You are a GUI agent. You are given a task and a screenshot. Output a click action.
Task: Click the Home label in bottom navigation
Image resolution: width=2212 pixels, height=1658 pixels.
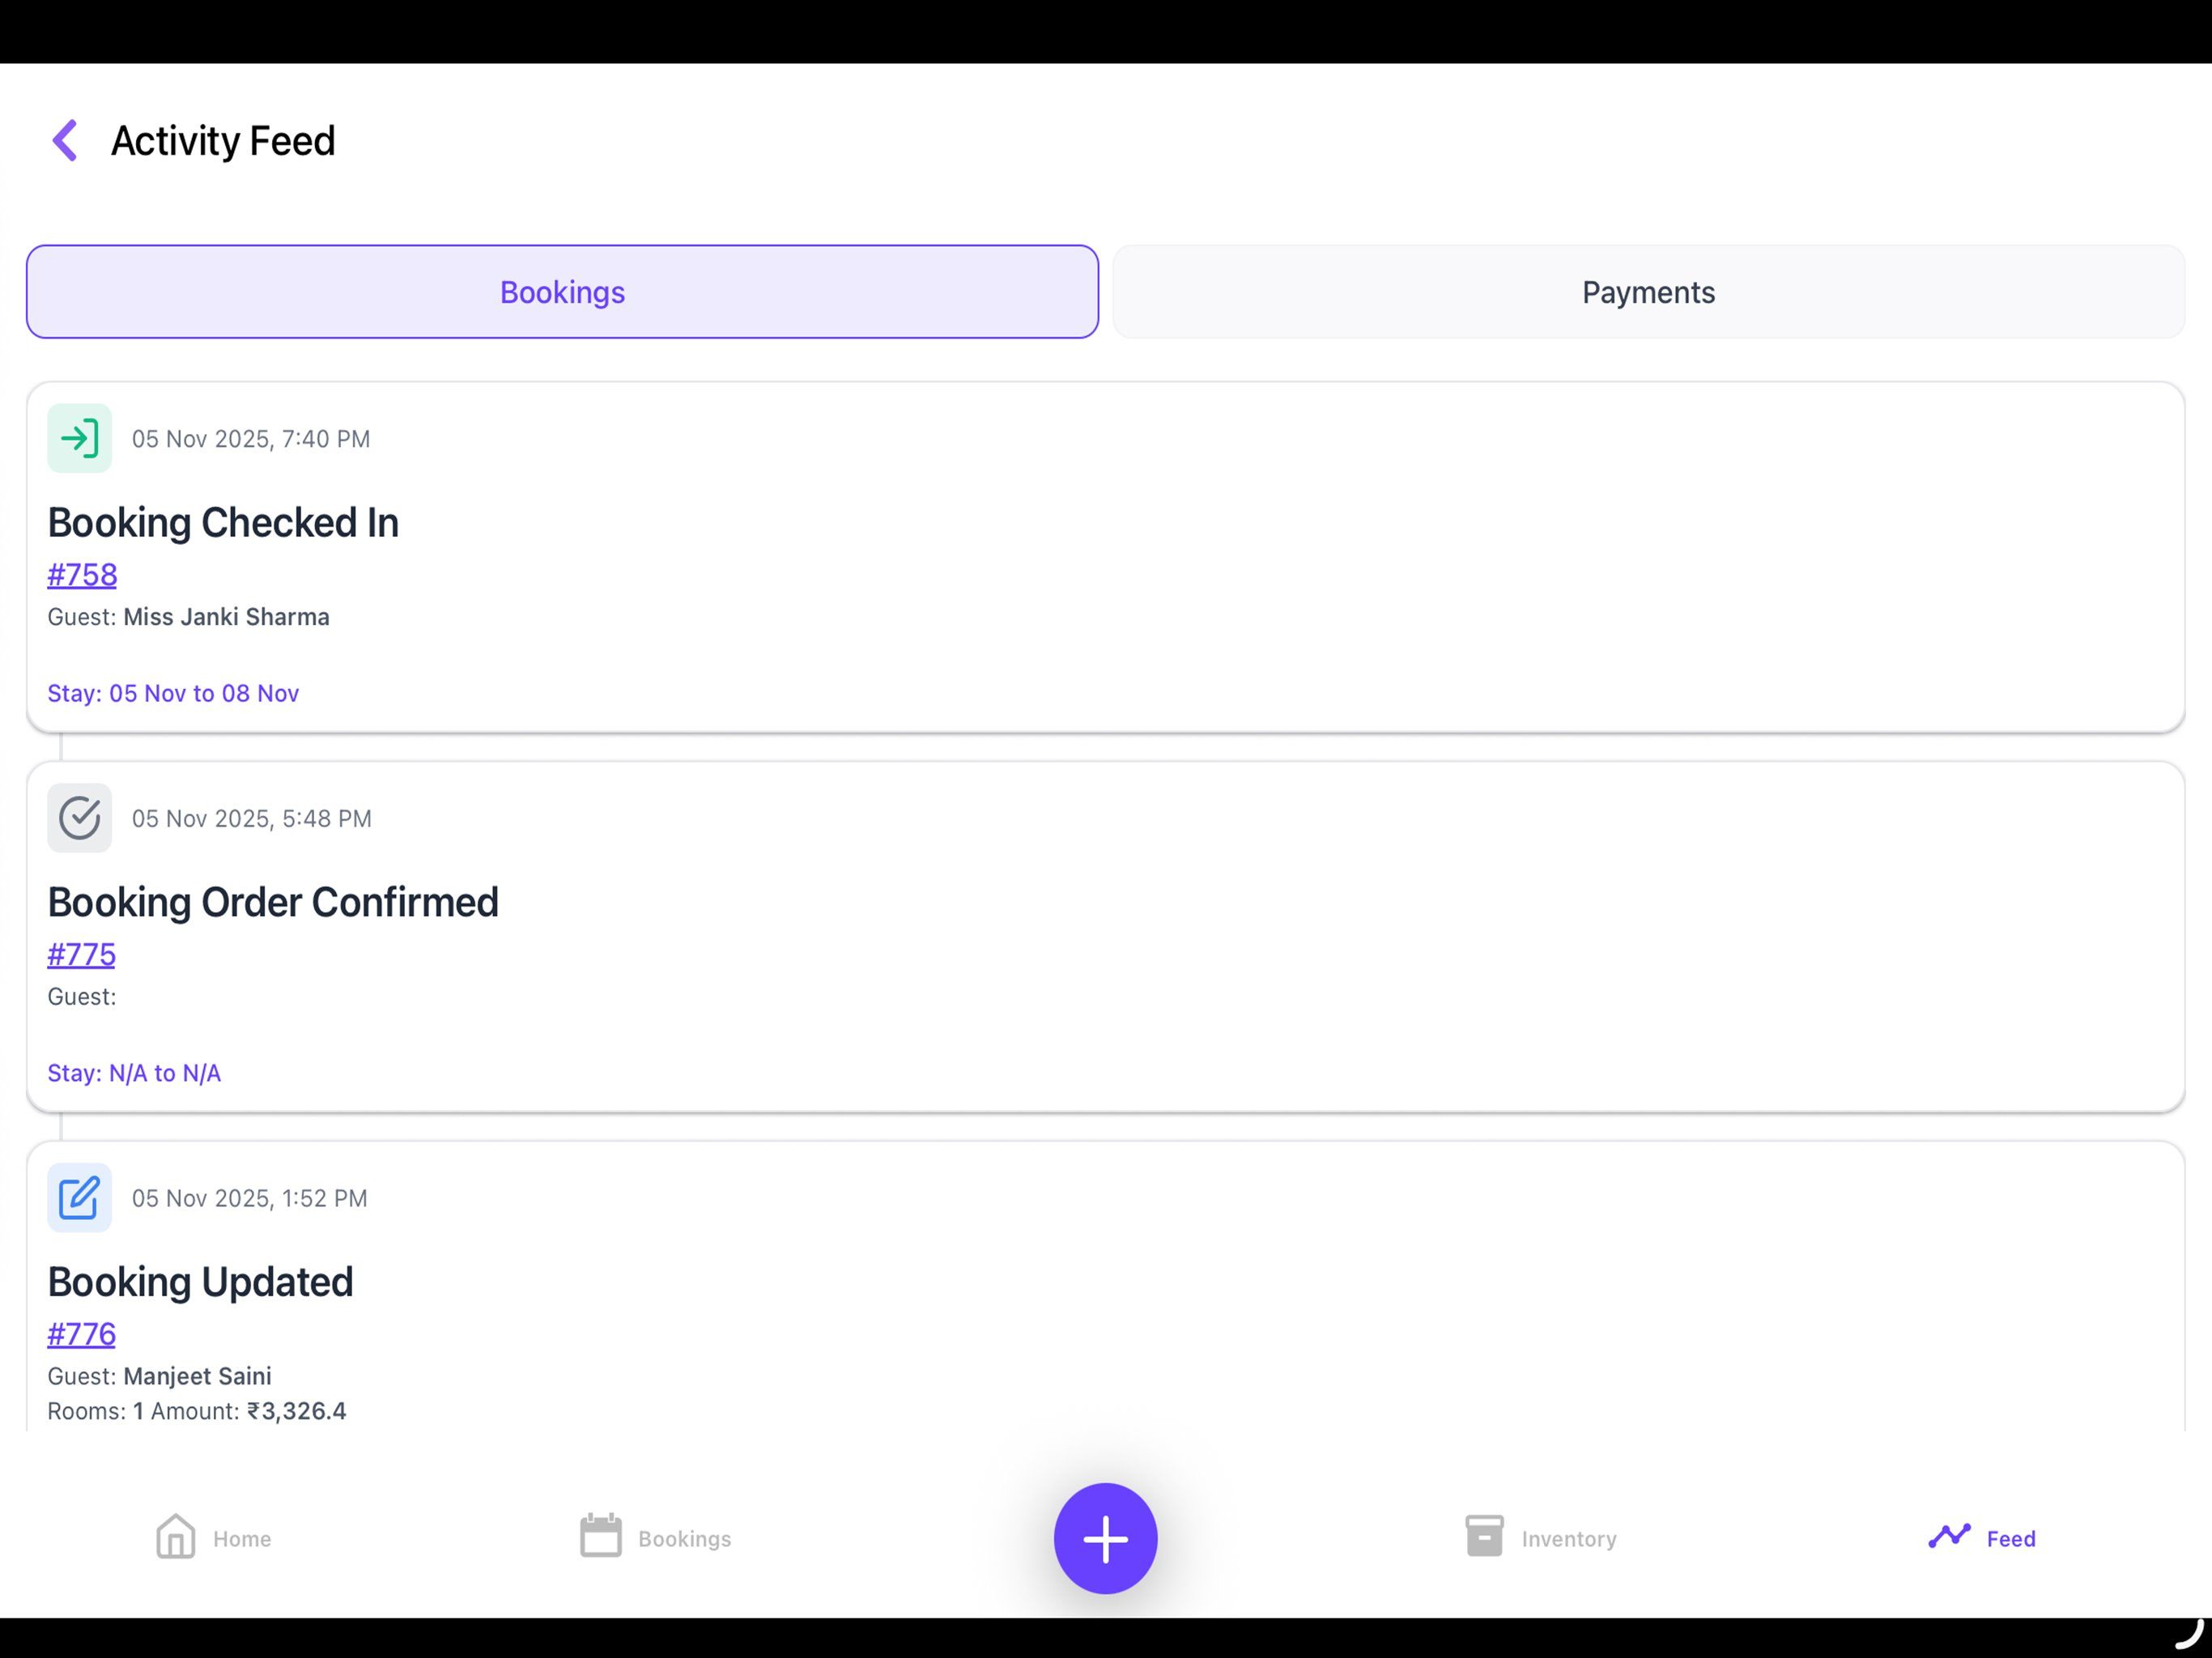pos(242,1539)
